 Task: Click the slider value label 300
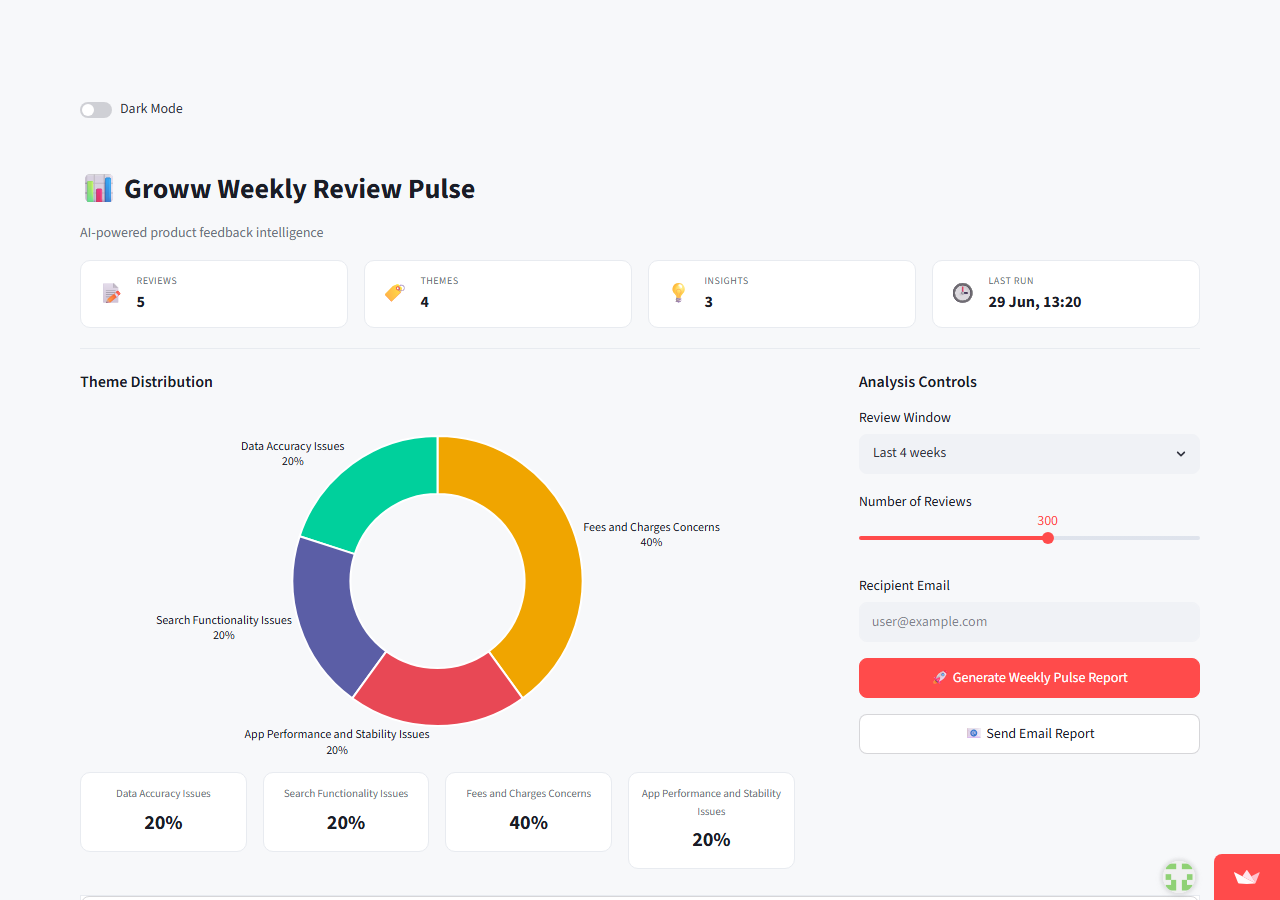[x=1047, y=521]
